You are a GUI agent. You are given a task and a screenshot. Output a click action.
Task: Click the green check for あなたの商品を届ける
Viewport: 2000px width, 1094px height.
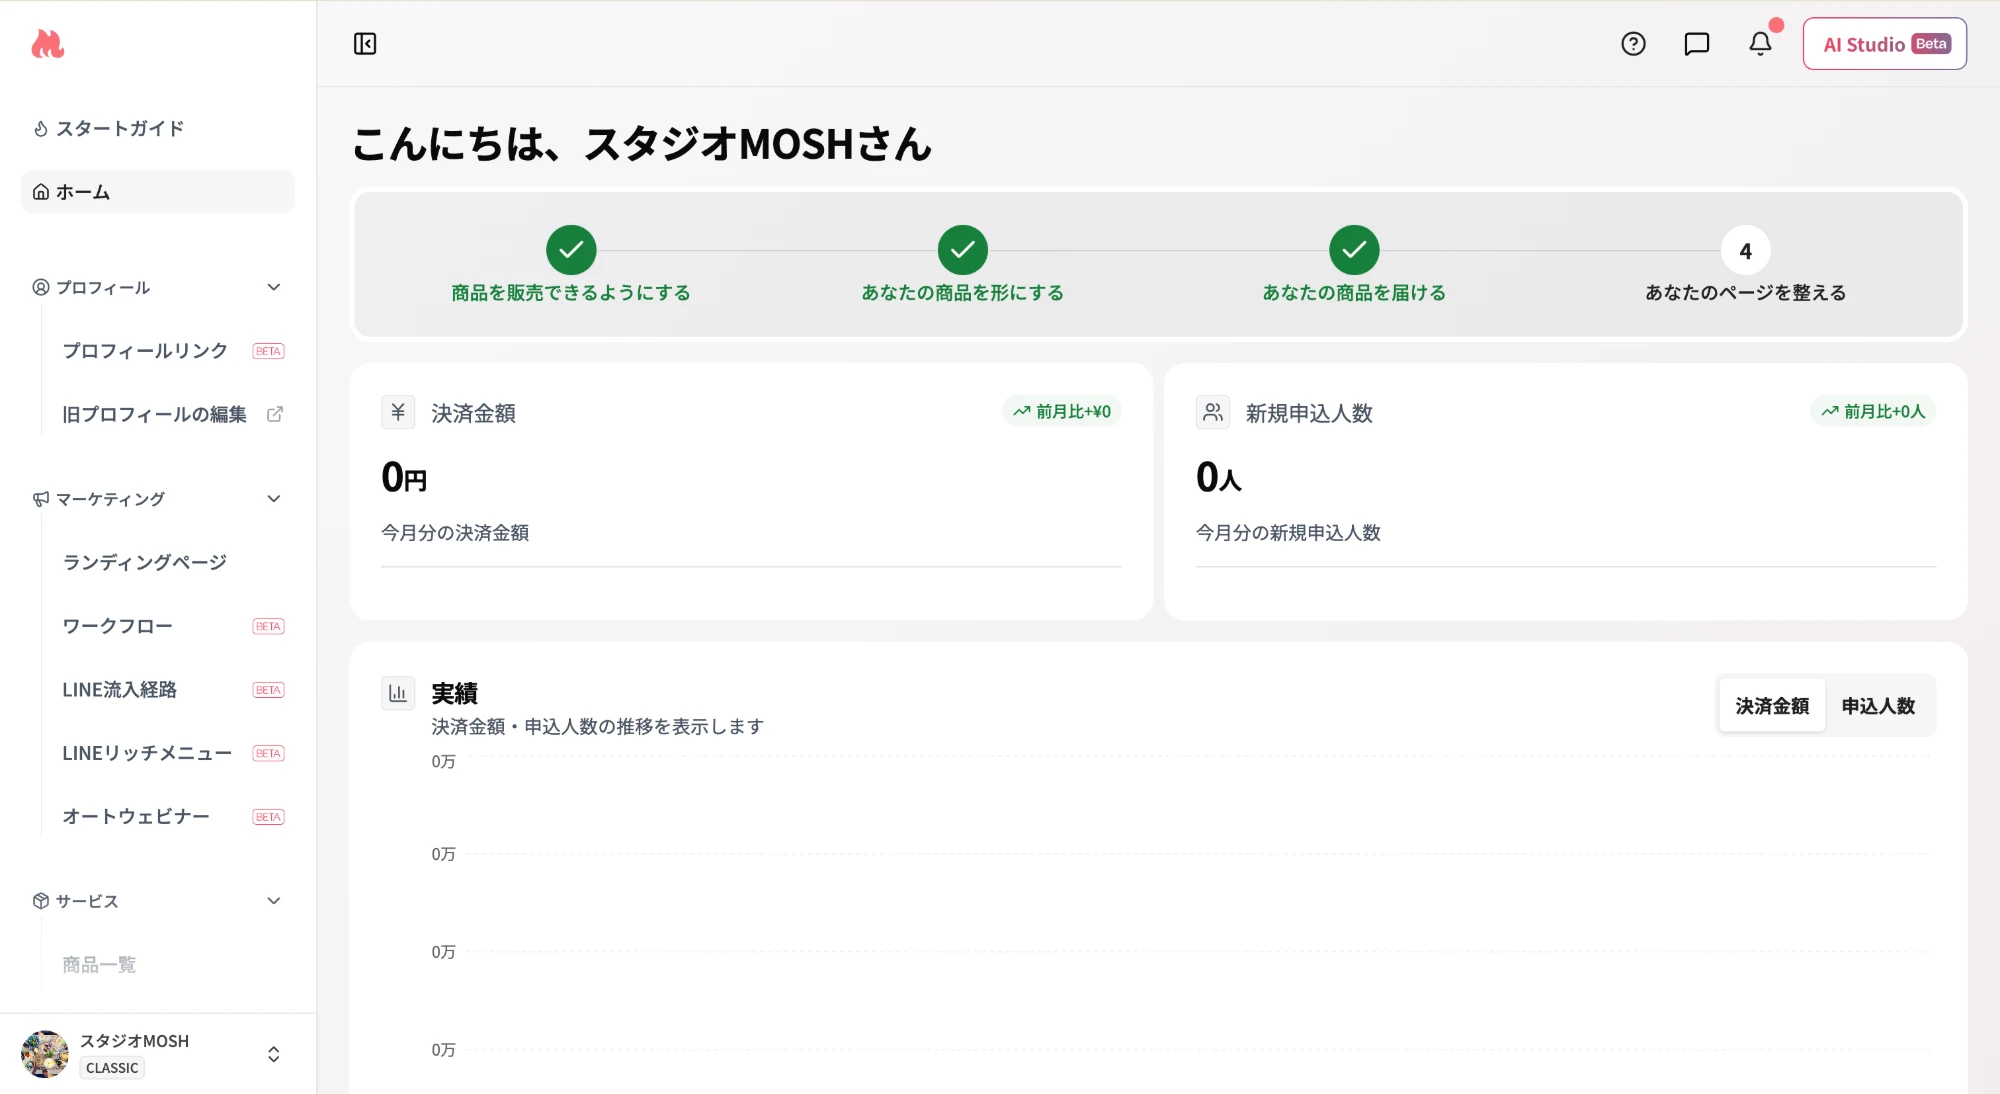tap(1354, 250)
